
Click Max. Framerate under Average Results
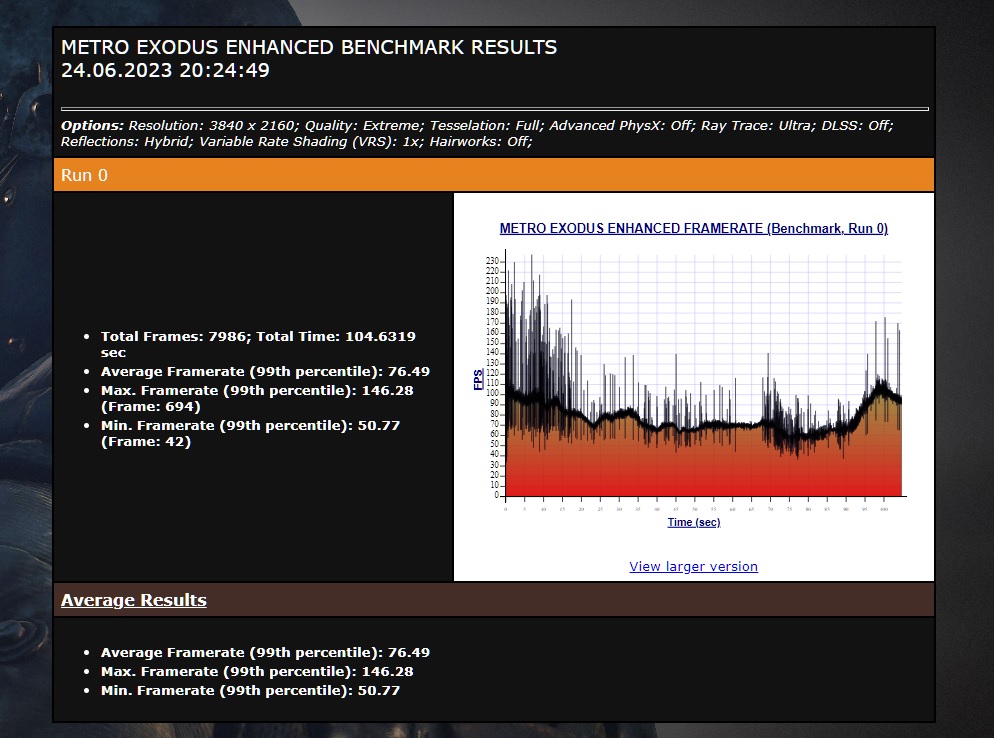pos(257,671)
